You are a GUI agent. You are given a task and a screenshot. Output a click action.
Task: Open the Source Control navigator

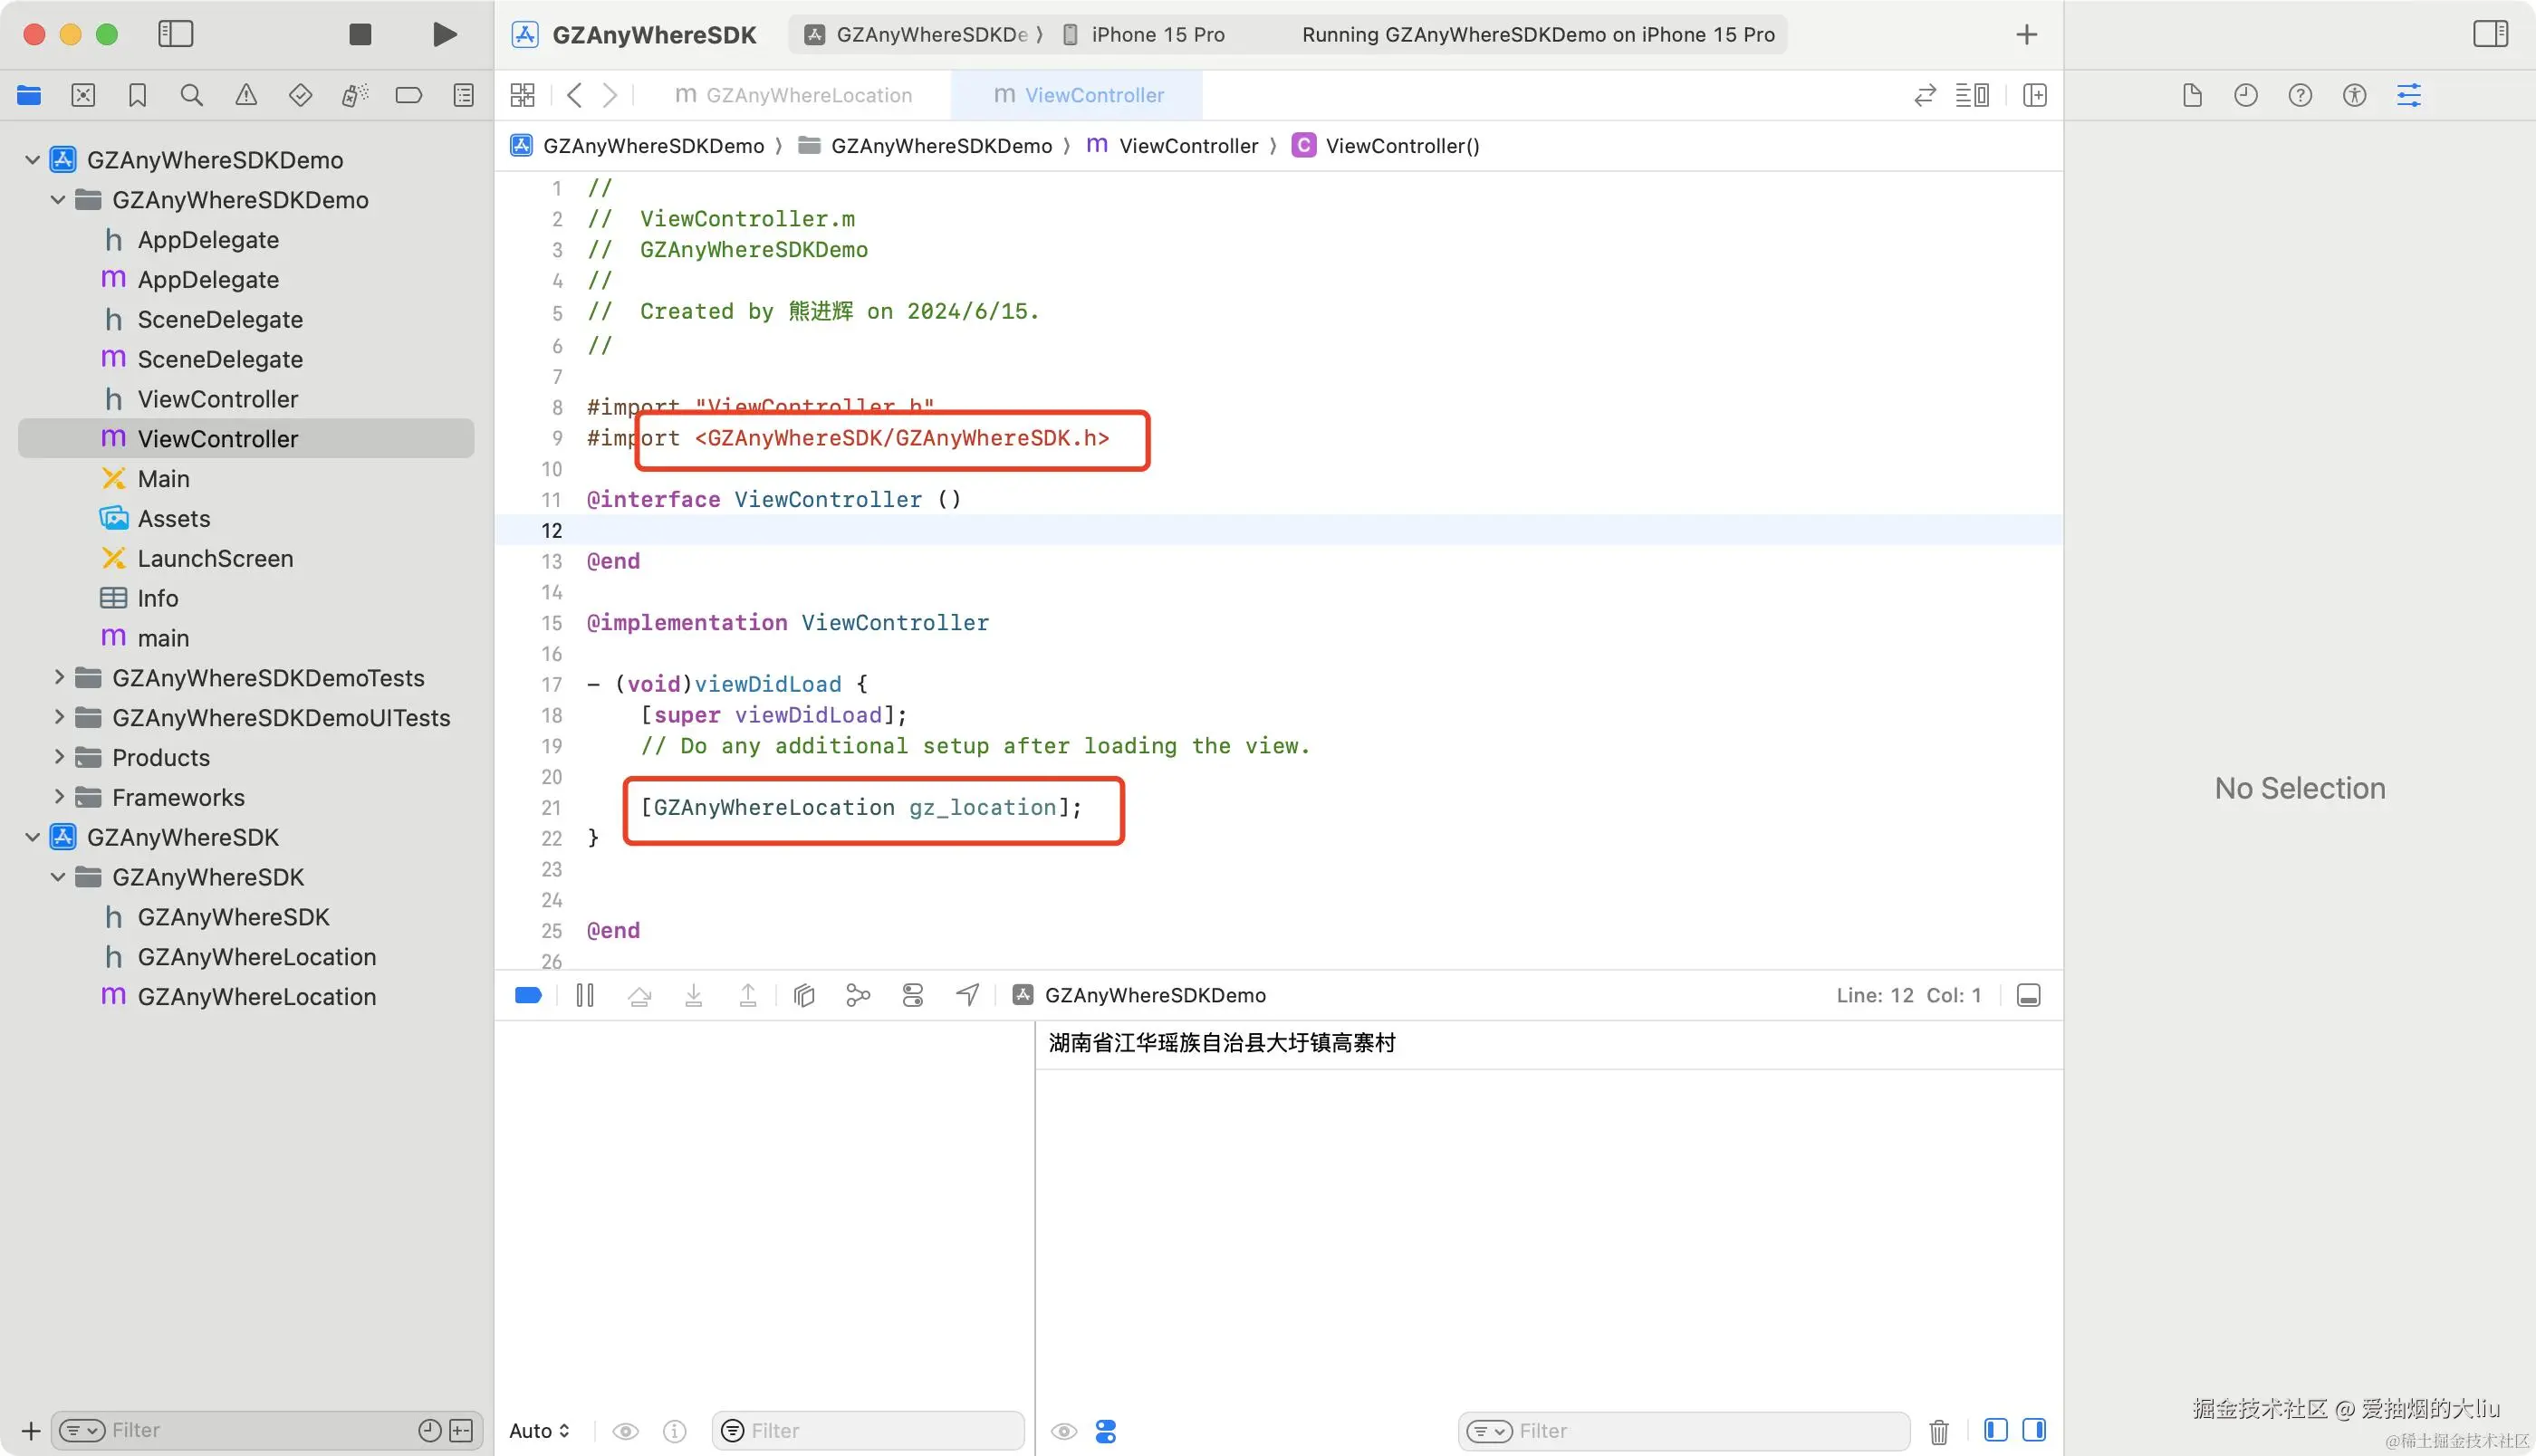point(83,95)
